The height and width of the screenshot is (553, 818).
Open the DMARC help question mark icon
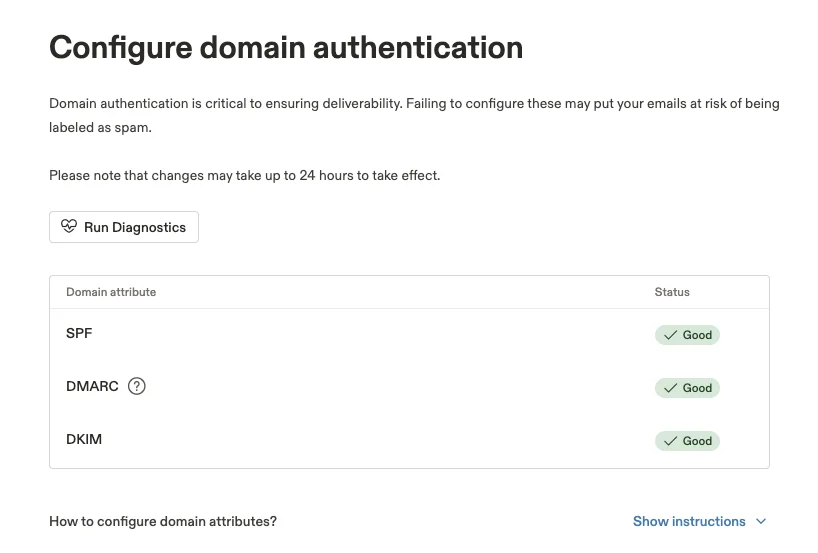pos(137,386)
